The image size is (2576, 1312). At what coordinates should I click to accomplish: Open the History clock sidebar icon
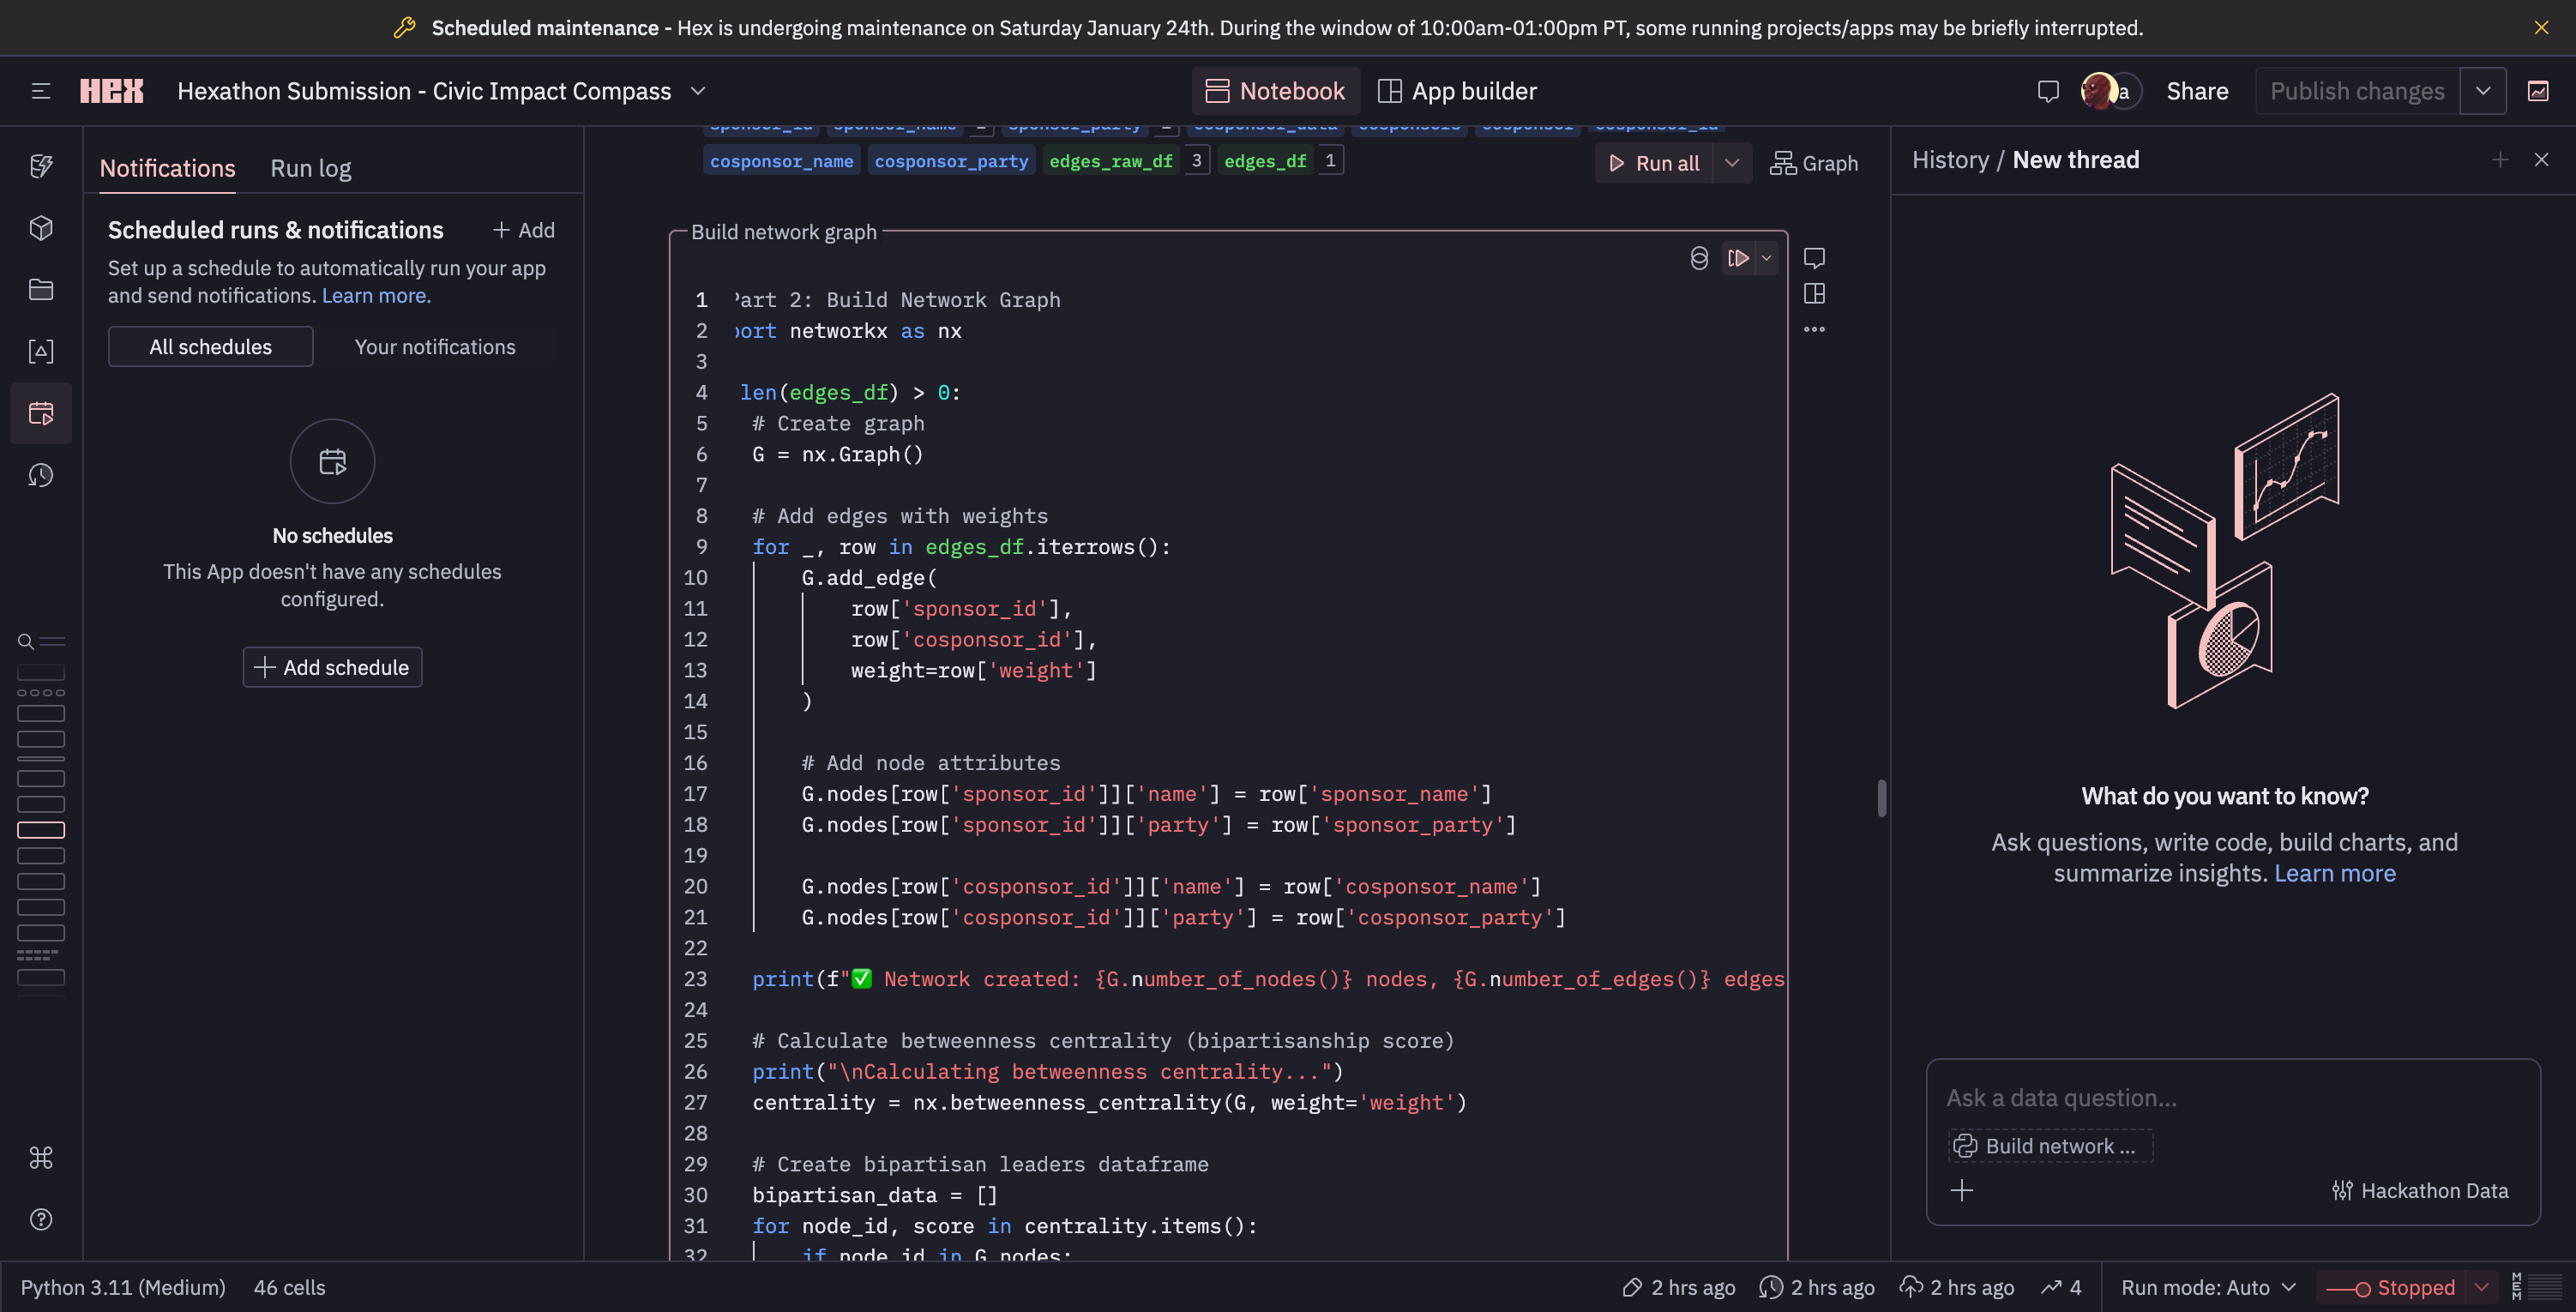pyautogui.click(x=41, y=475)
